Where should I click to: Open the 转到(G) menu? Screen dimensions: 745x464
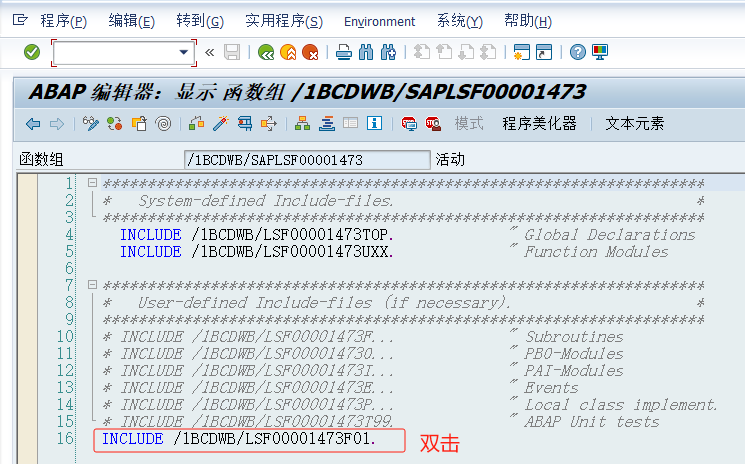200,21
